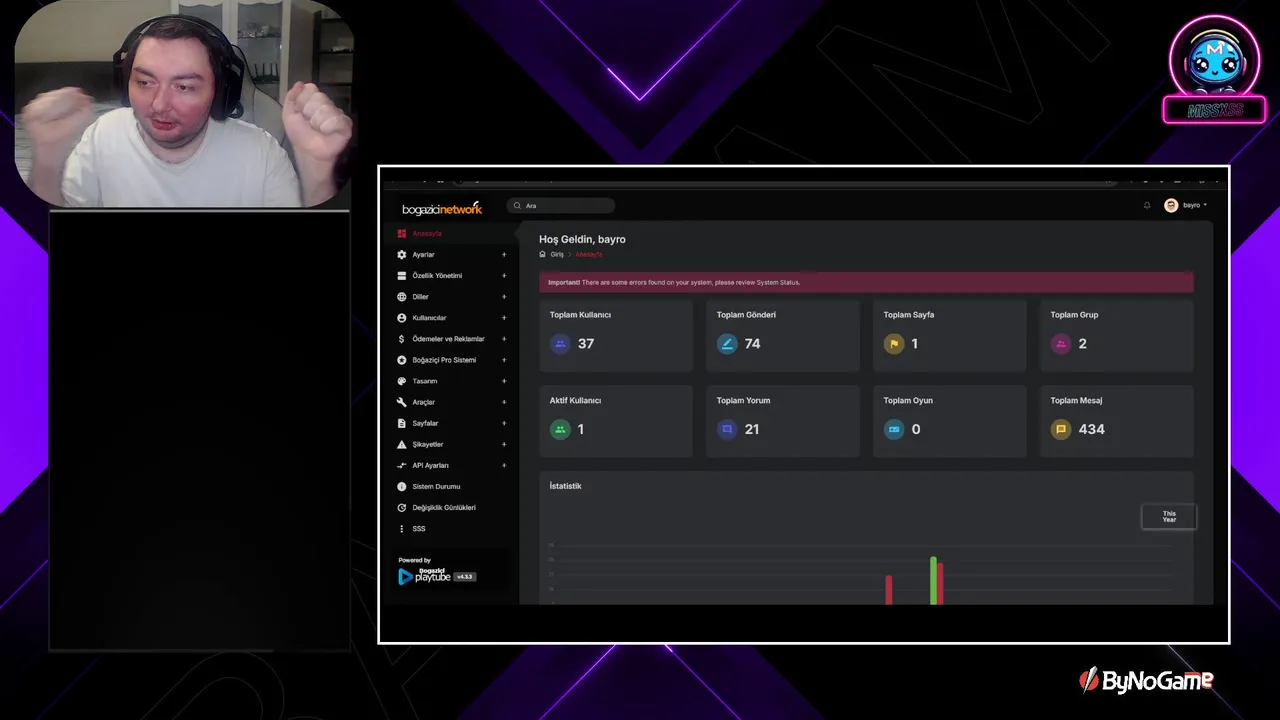Open the This Year statistics dropdown

[x=1169, y=517]
